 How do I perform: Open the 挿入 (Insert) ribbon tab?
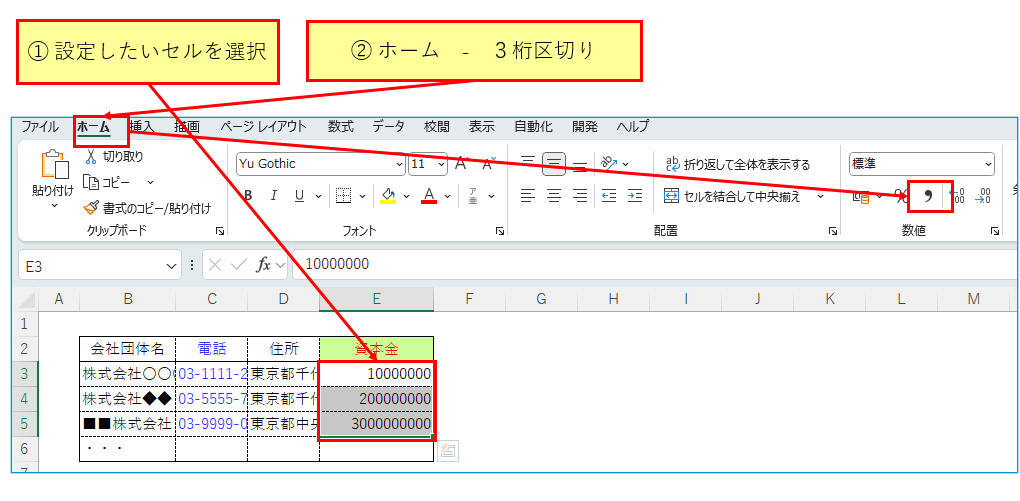[x=141, y=127]
